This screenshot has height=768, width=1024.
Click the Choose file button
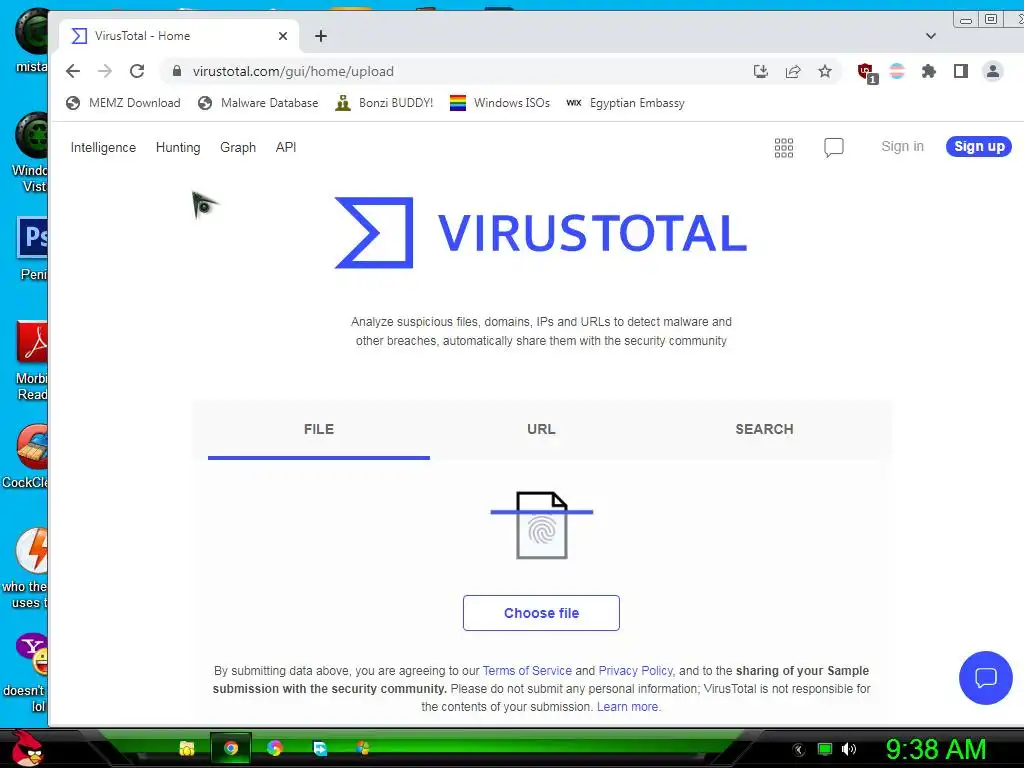(541, 613)
